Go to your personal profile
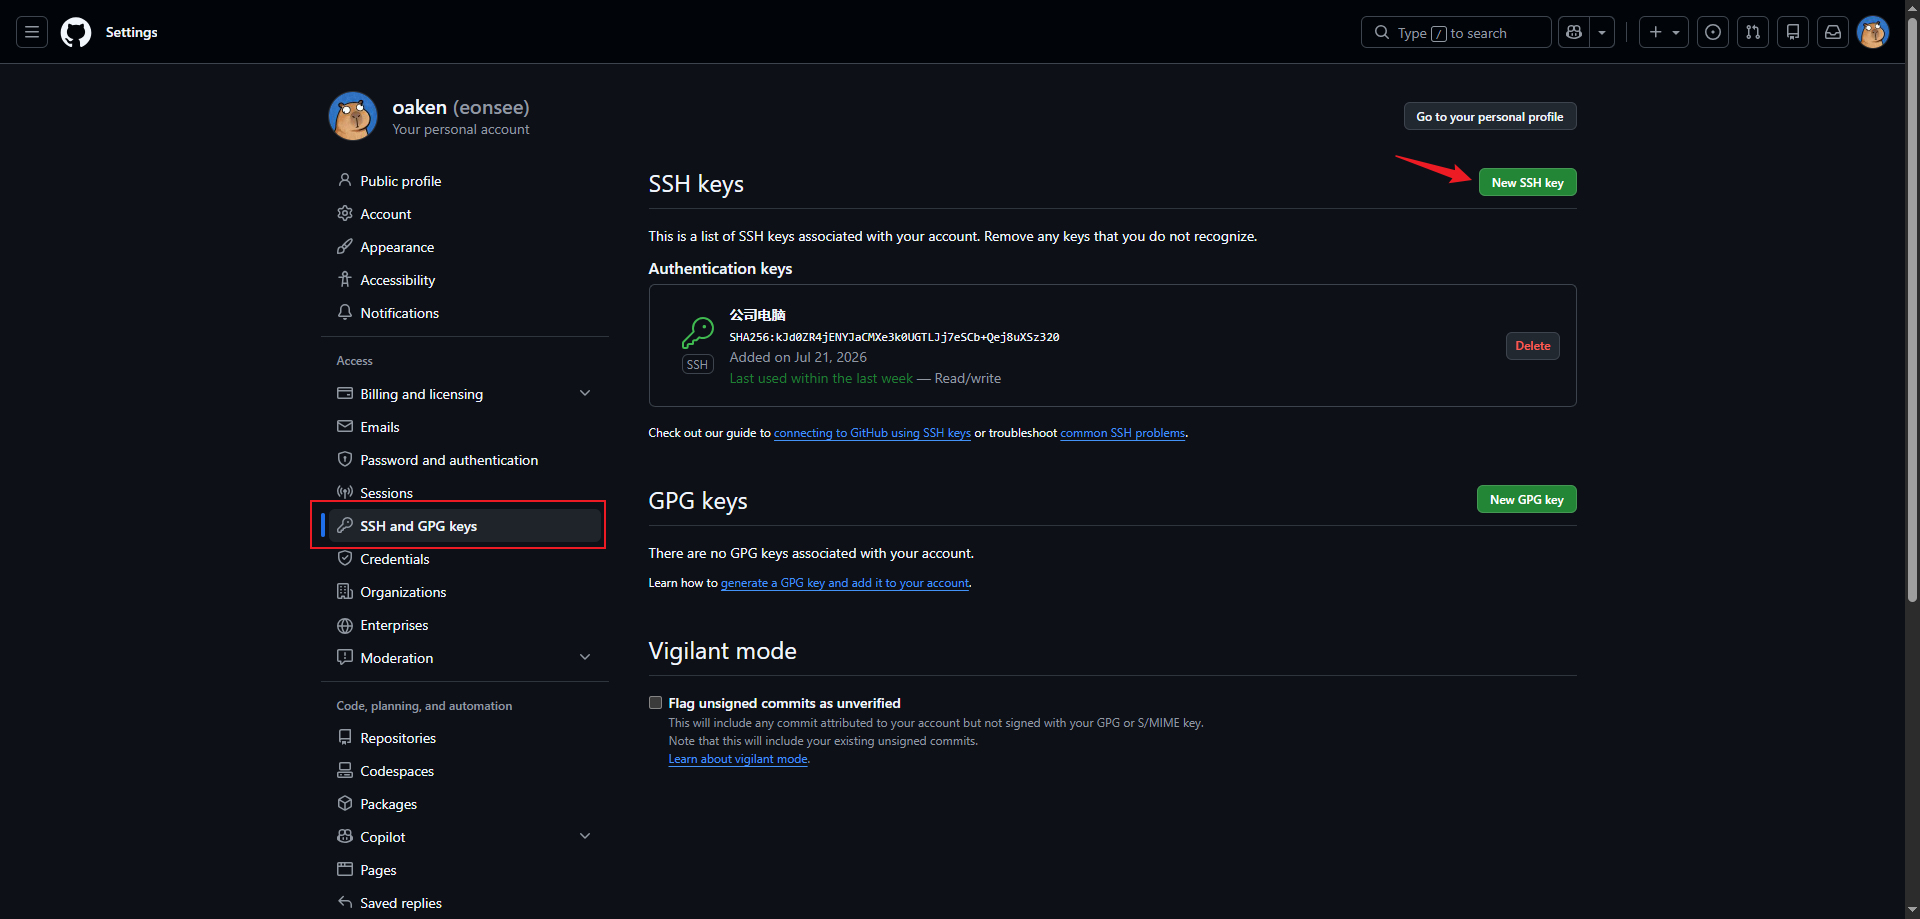The image size is (1920, 919). pyautogui.click(x=1490, y=116)
